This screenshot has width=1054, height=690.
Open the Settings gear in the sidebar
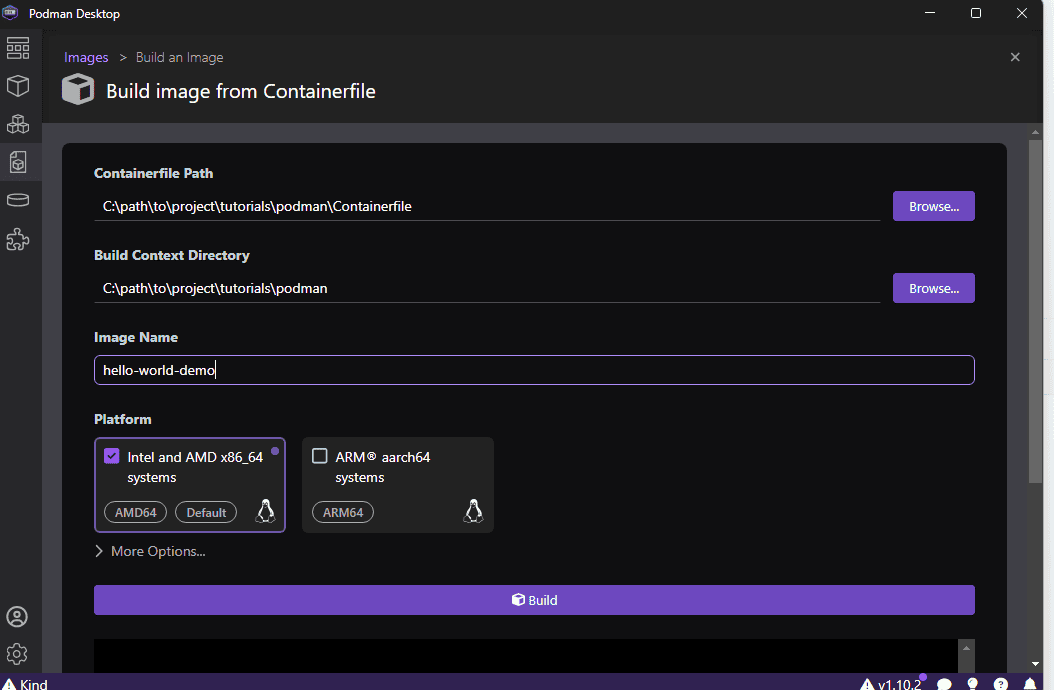click(x=17, y=654)
